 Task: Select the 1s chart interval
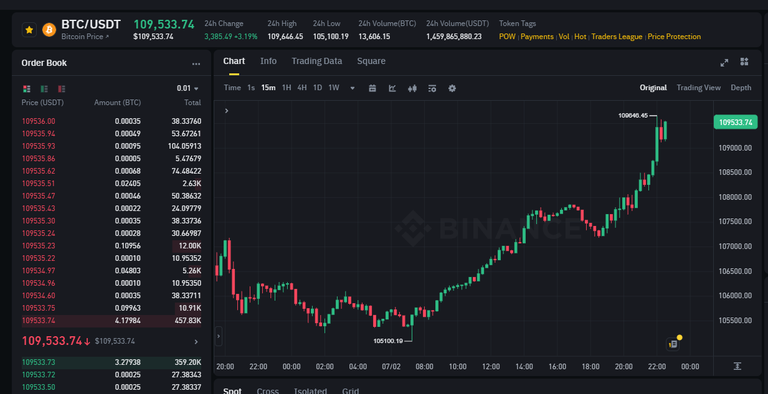coord(251,88)
